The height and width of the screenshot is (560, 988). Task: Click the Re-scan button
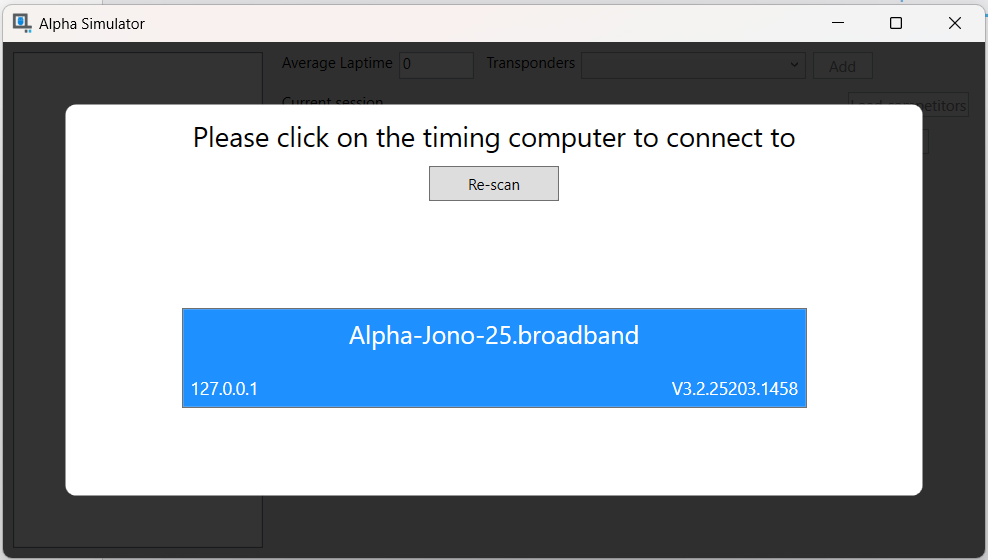(x=493, y=184)
